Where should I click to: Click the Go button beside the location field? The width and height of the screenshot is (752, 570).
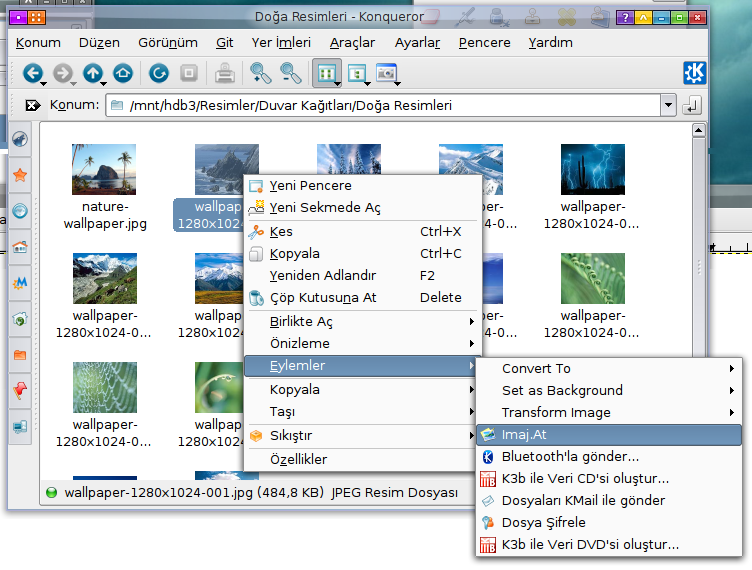tap(691, 105)
